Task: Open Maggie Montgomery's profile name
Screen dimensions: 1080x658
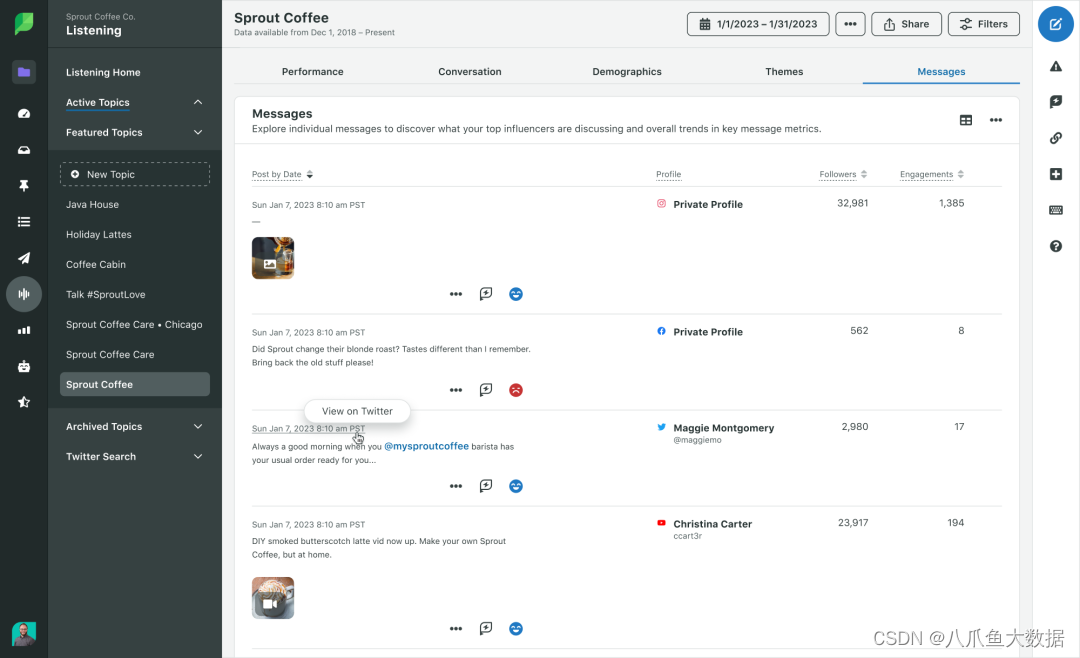Action: coord(724,428)
